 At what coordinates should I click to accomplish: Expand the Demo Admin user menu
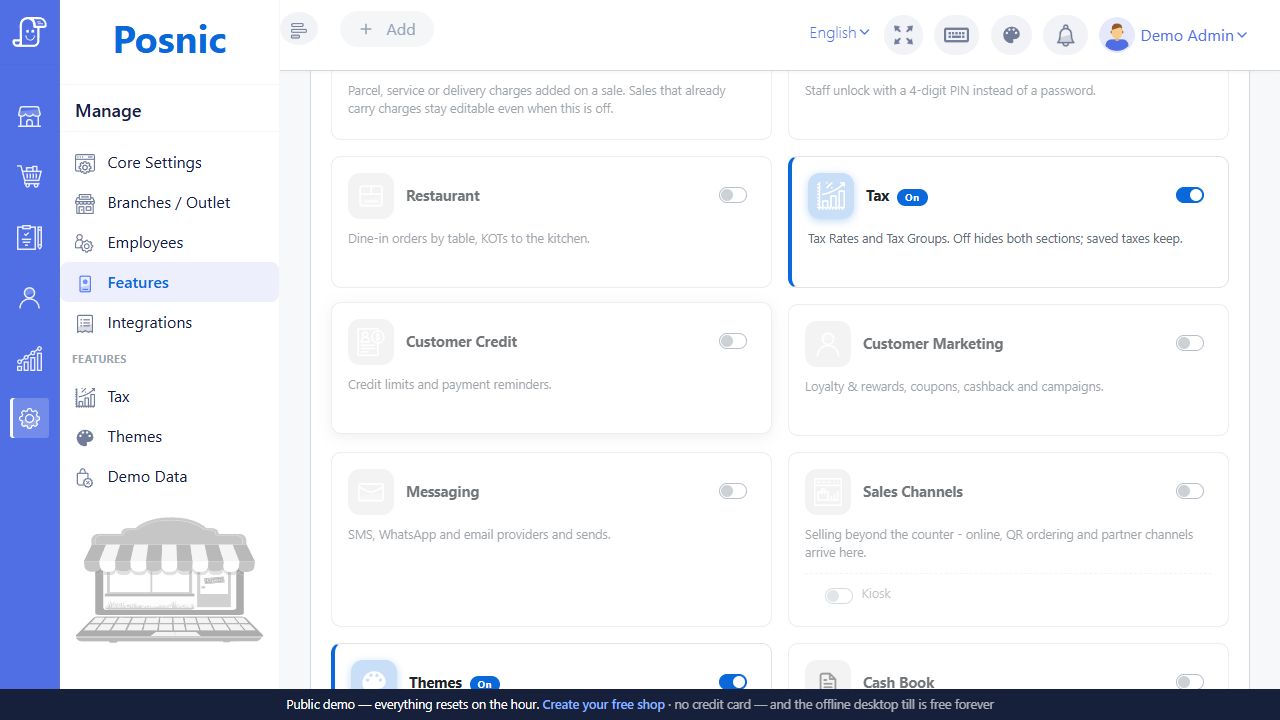click(1193, 35)
